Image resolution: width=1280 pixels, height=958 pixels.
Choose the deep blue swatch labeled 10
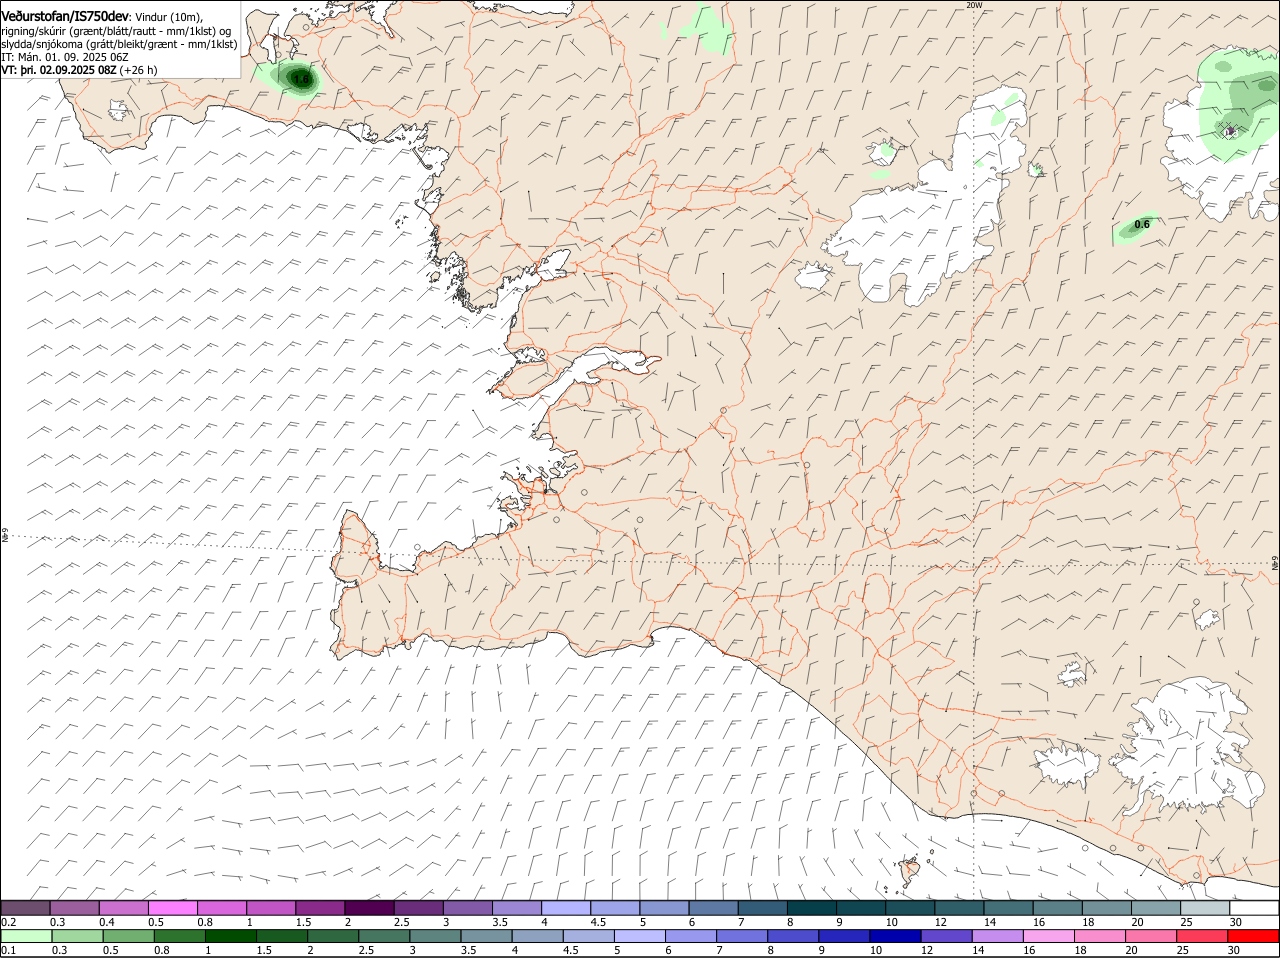click(x=894, y=936)
